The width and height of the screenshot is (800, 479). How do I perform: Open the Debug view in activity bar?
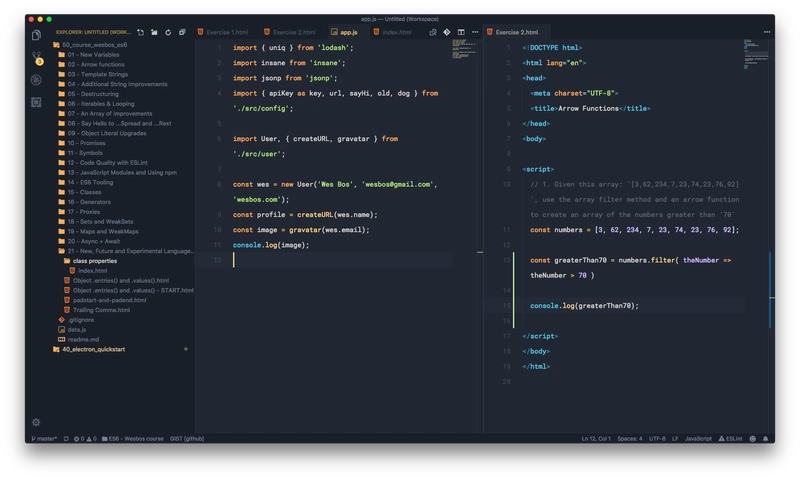pos(36,80)
